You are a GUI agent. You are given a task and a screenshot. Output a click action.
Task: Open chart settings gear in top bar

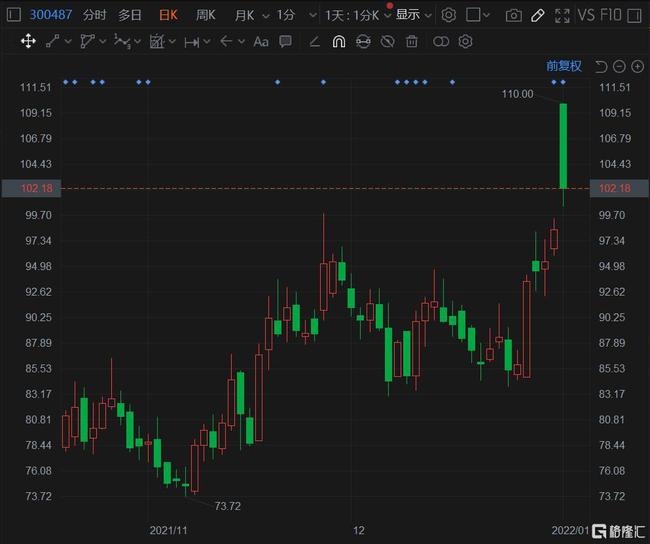(x=449, y=16)
